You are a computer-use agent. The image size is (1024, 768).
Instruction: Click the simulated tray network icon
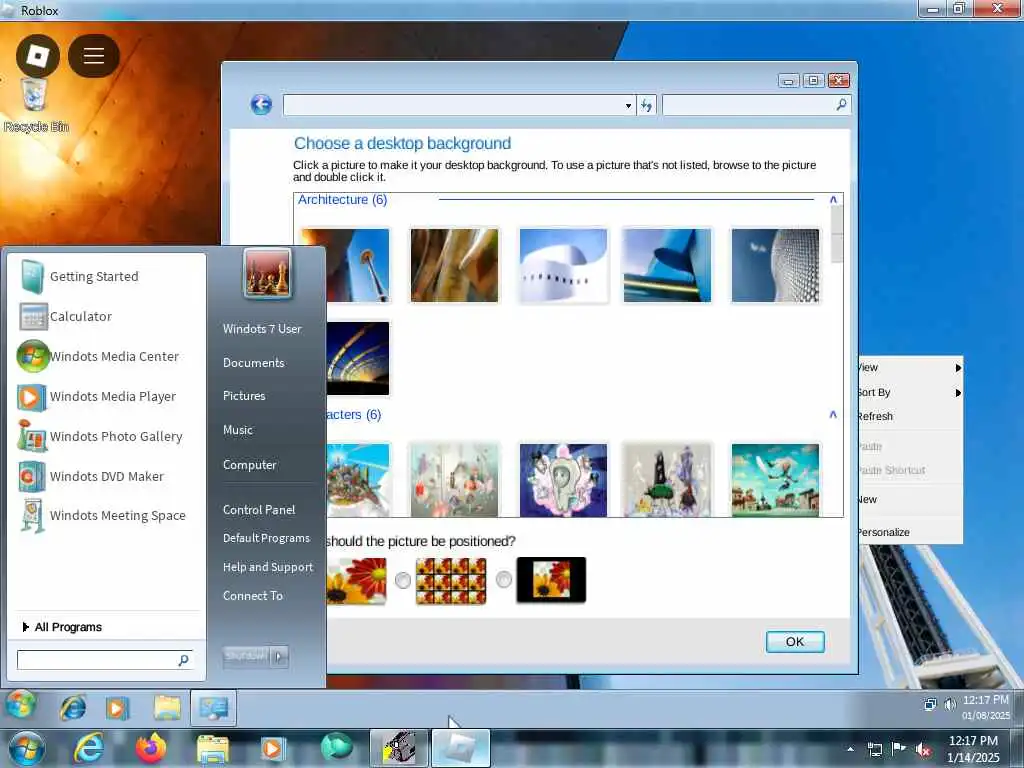pos(930,704)
